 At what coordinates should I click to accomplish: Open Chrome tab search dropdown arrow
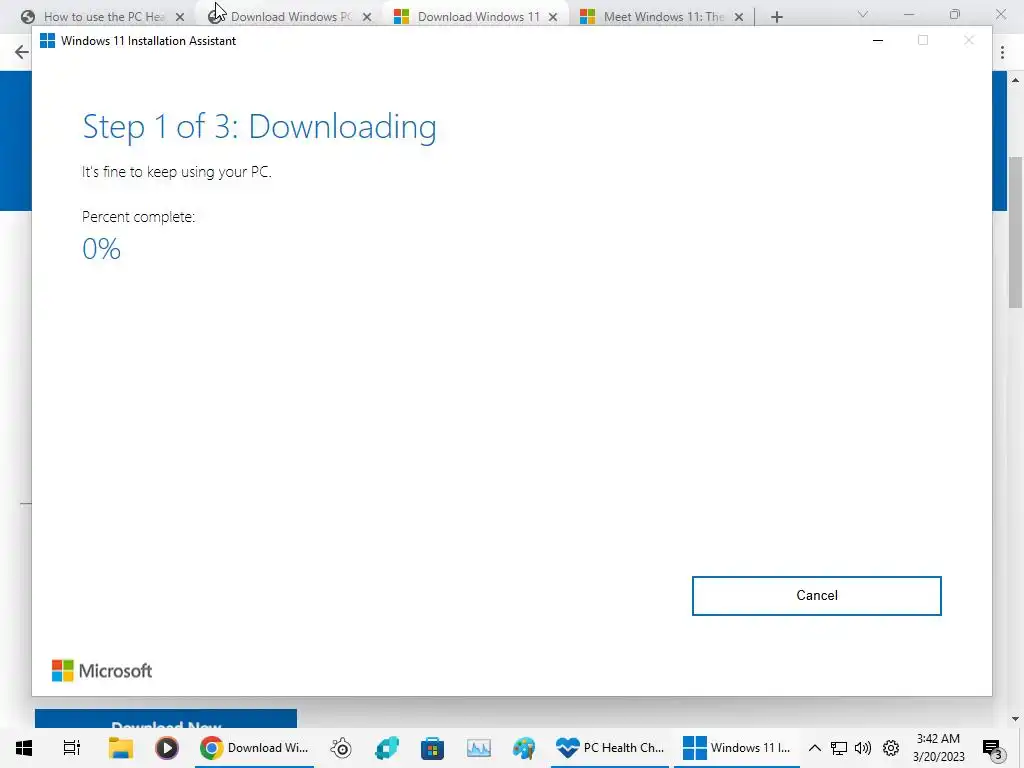[863, 14]
